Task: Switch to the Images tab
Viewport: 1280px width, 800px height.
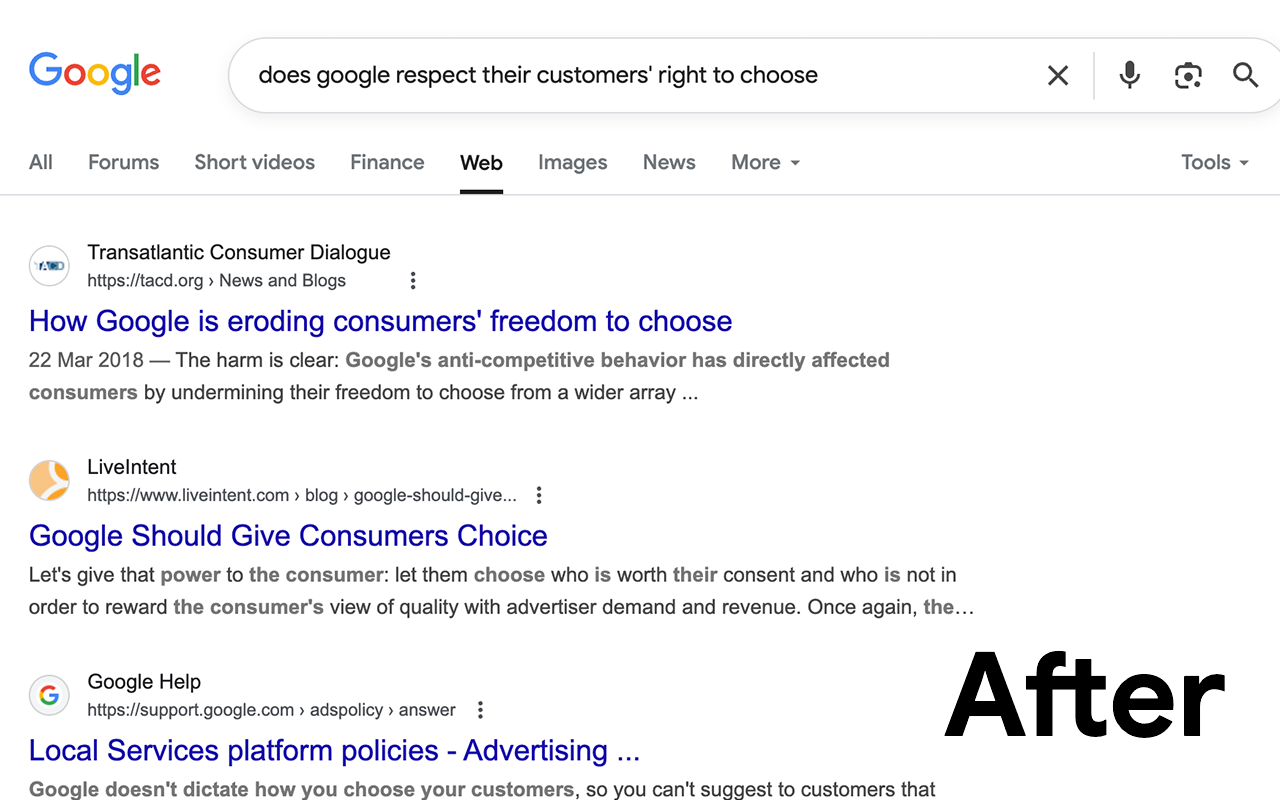Action: (x=572, y=162)
